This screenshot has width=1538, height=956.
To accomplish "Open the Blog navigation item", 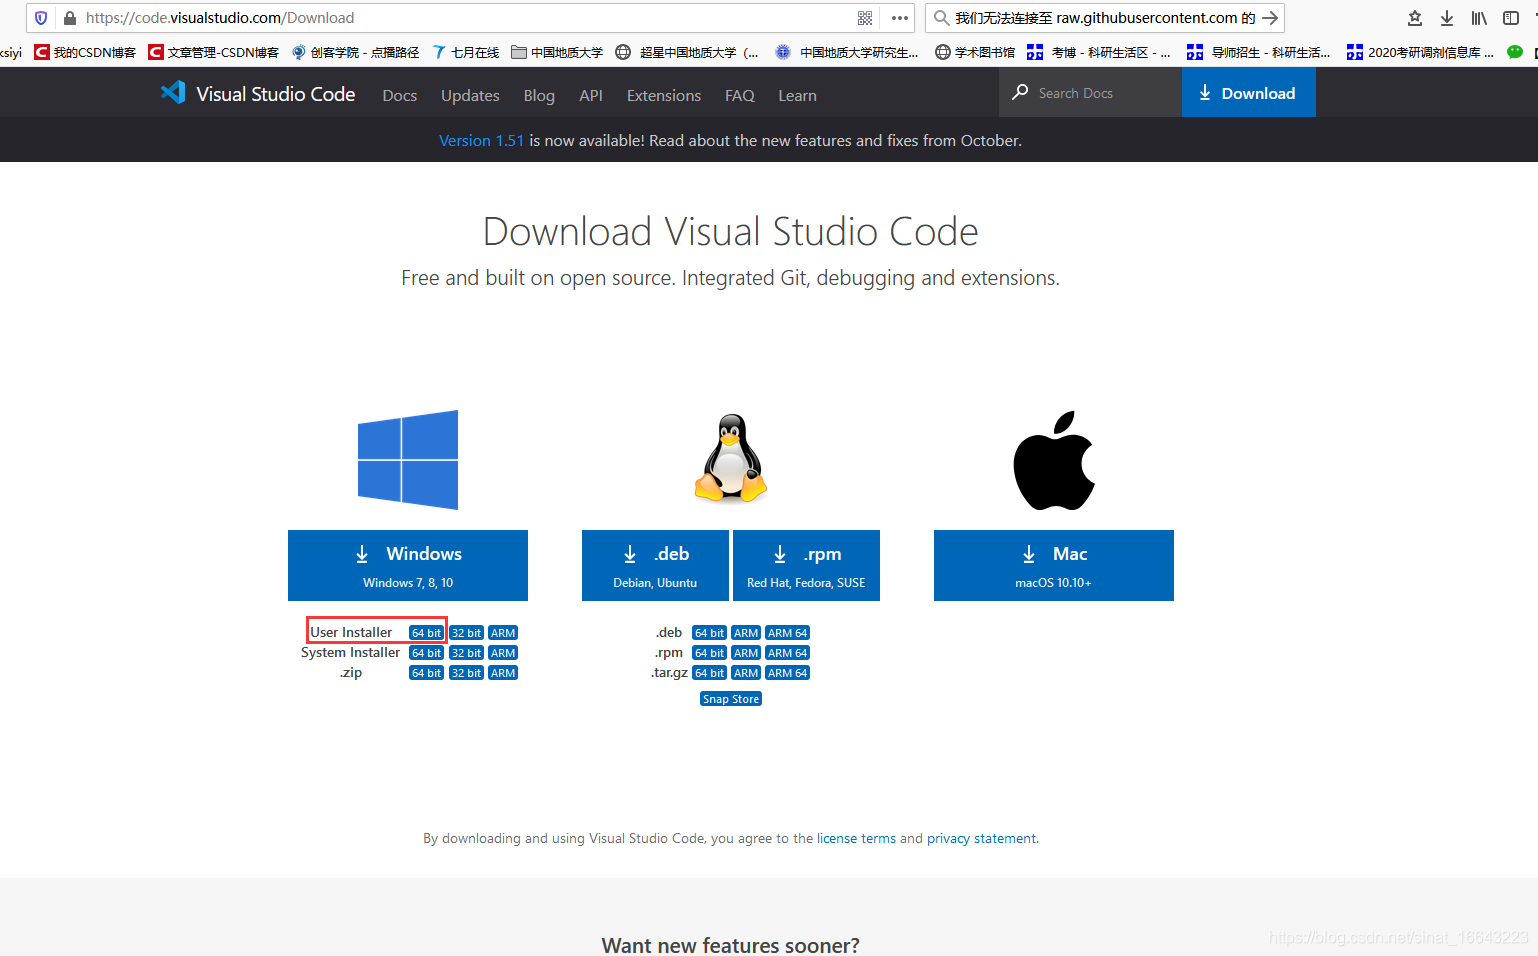I will (x=539, y=95).
